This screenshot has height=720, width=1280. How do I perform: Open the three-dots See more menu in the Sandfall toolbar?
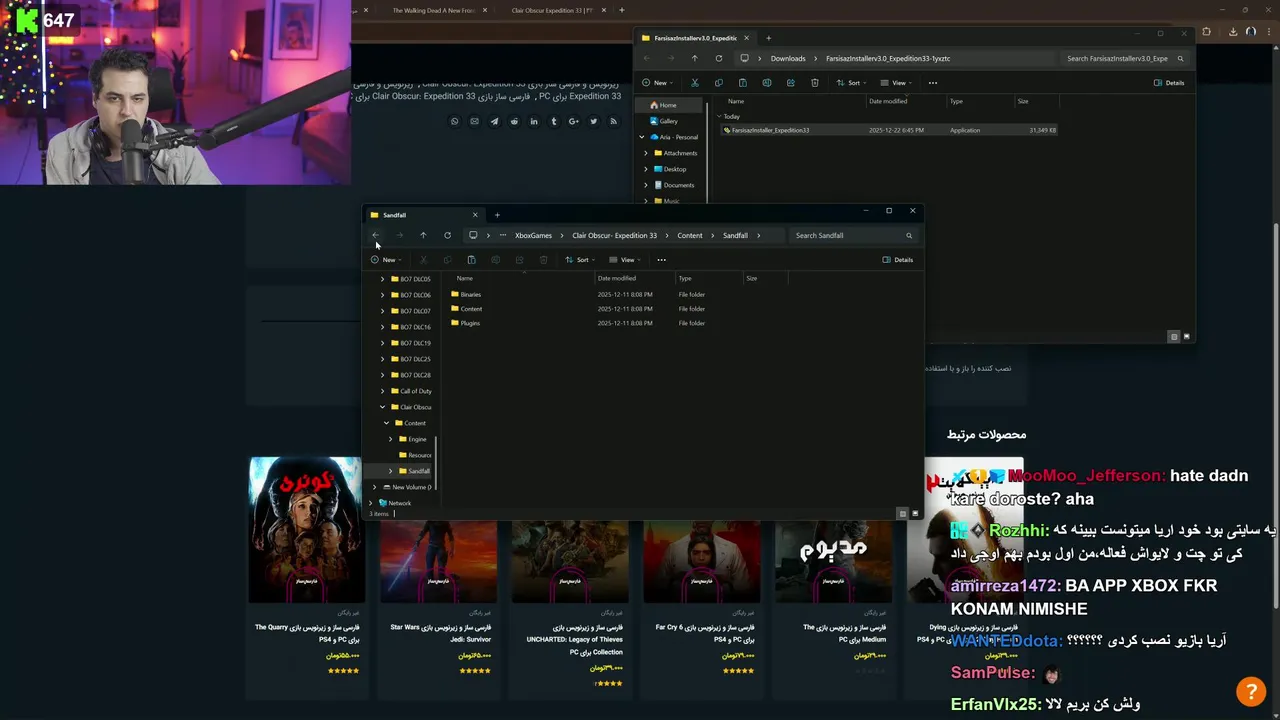[661, 260]
